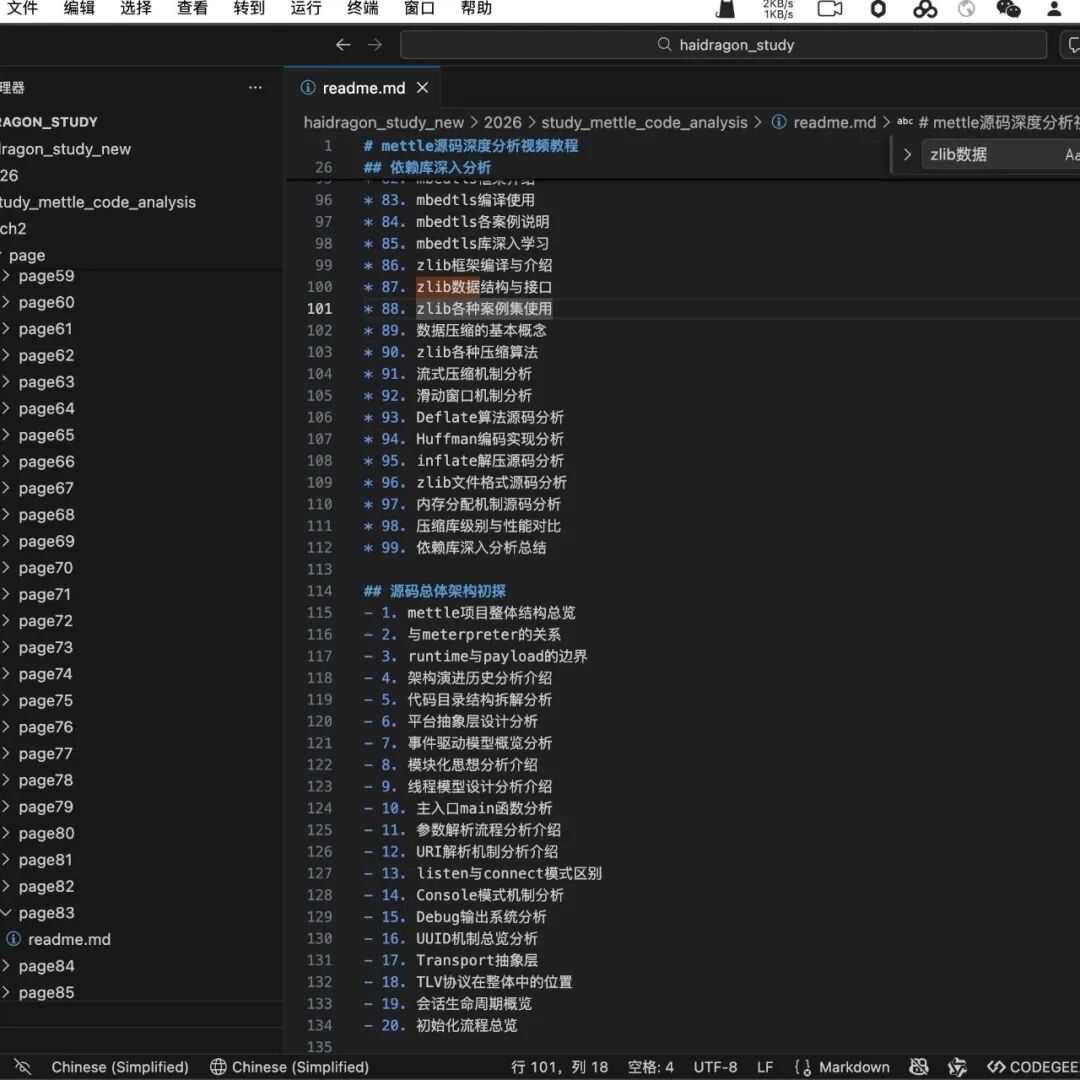Screen dimensions: 1080x1080
Task: Click haidragon_study_new breadcrumb
Action: 384,123
